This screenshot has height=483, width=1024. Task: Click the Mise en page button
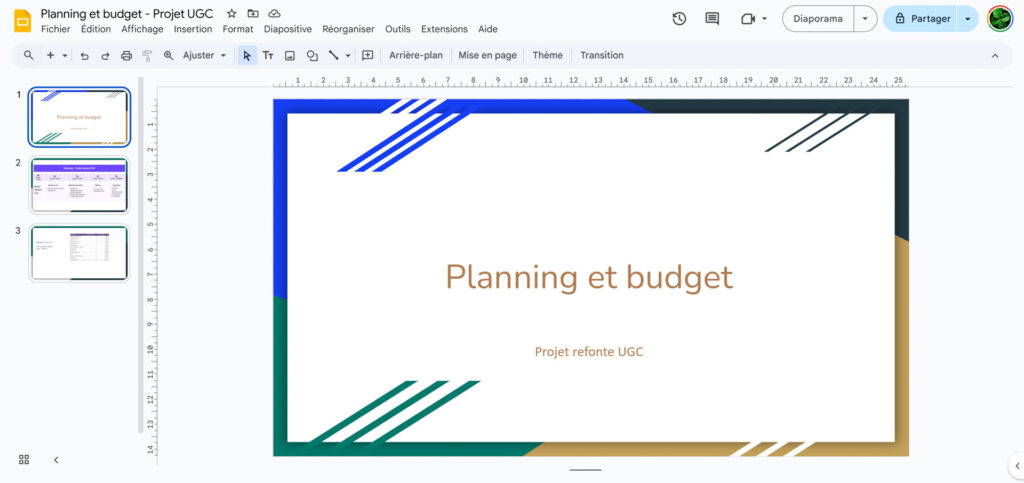point(487,55)
